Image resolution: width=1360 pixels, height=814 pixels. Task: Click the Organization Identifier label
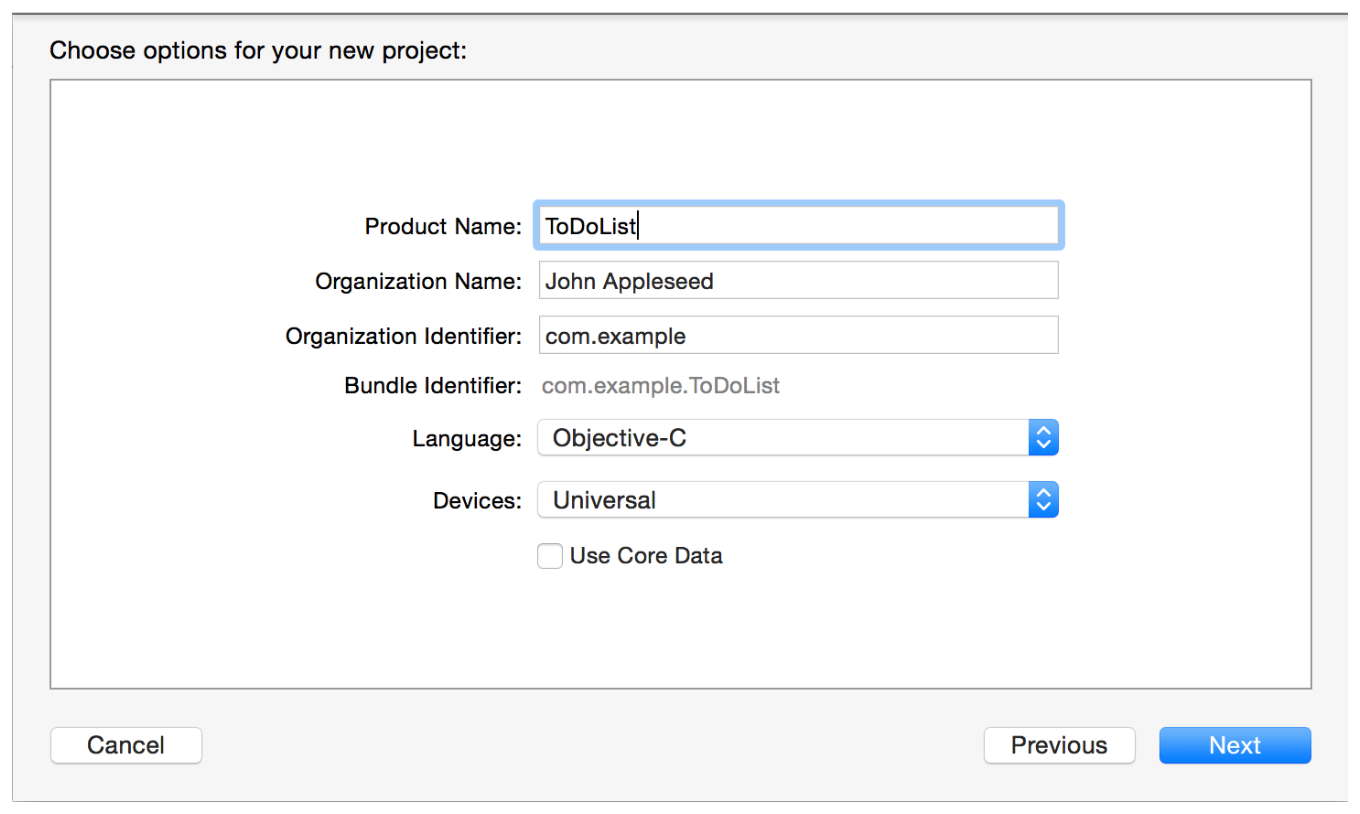point(403,337)
